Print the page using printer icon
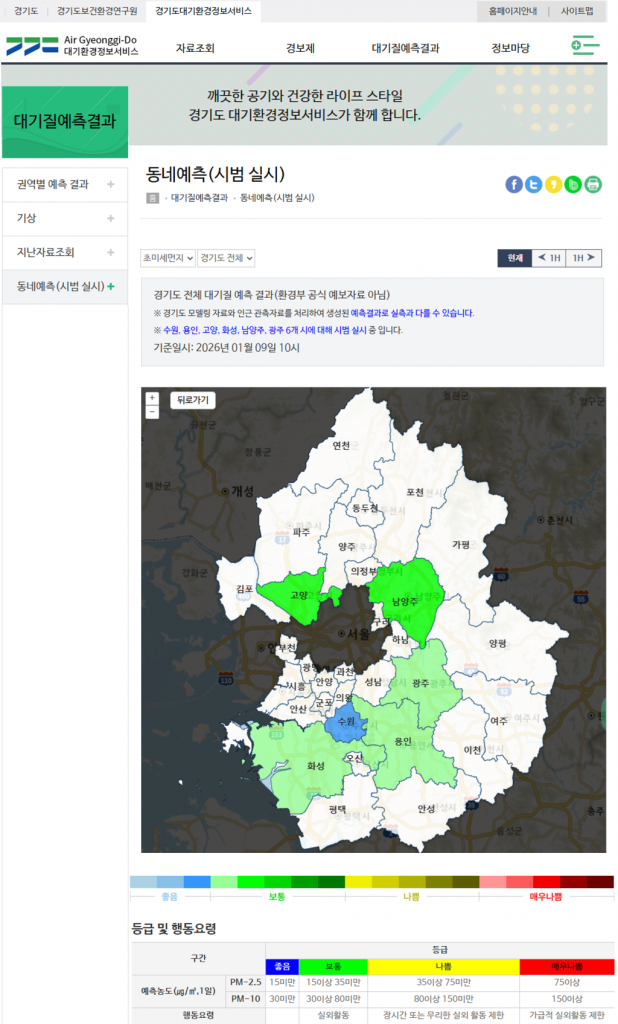 pos(593,184)
